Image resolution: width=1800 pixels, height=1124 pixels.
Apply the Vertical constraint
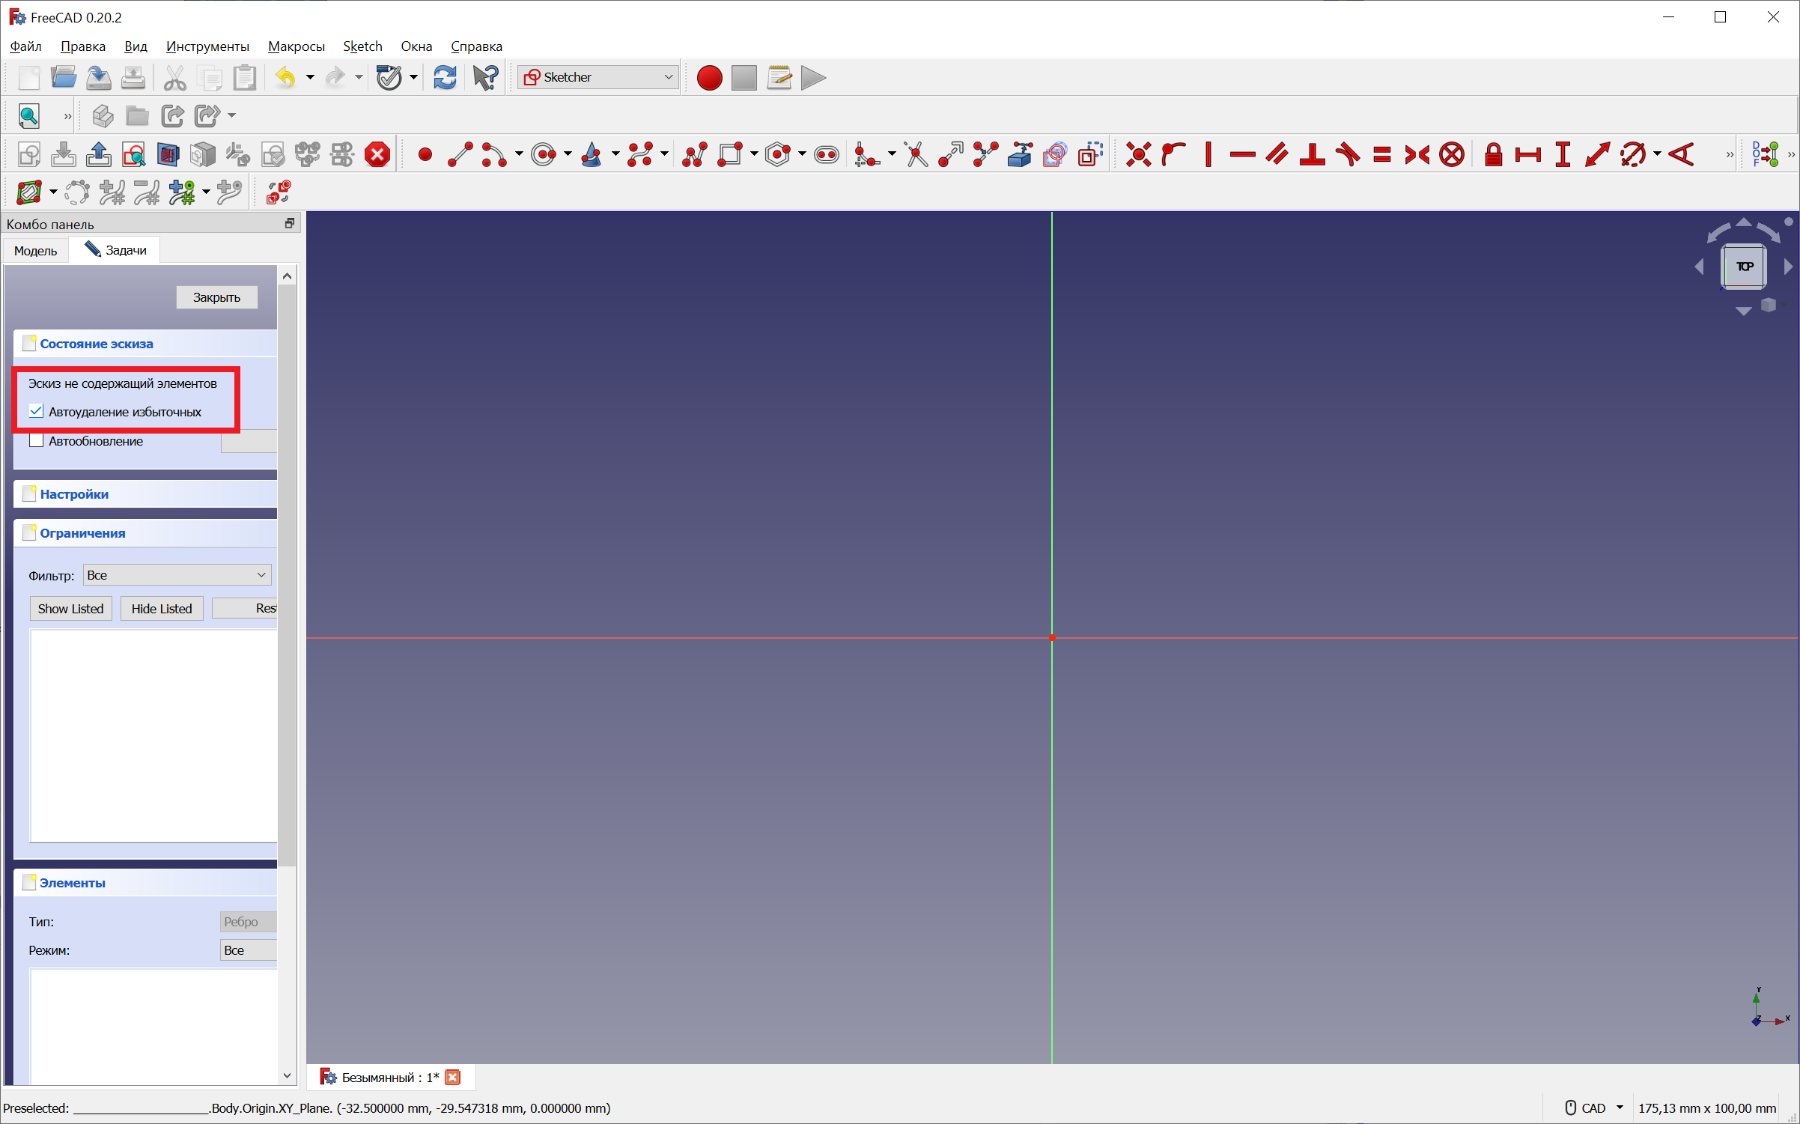[1208, 154]
